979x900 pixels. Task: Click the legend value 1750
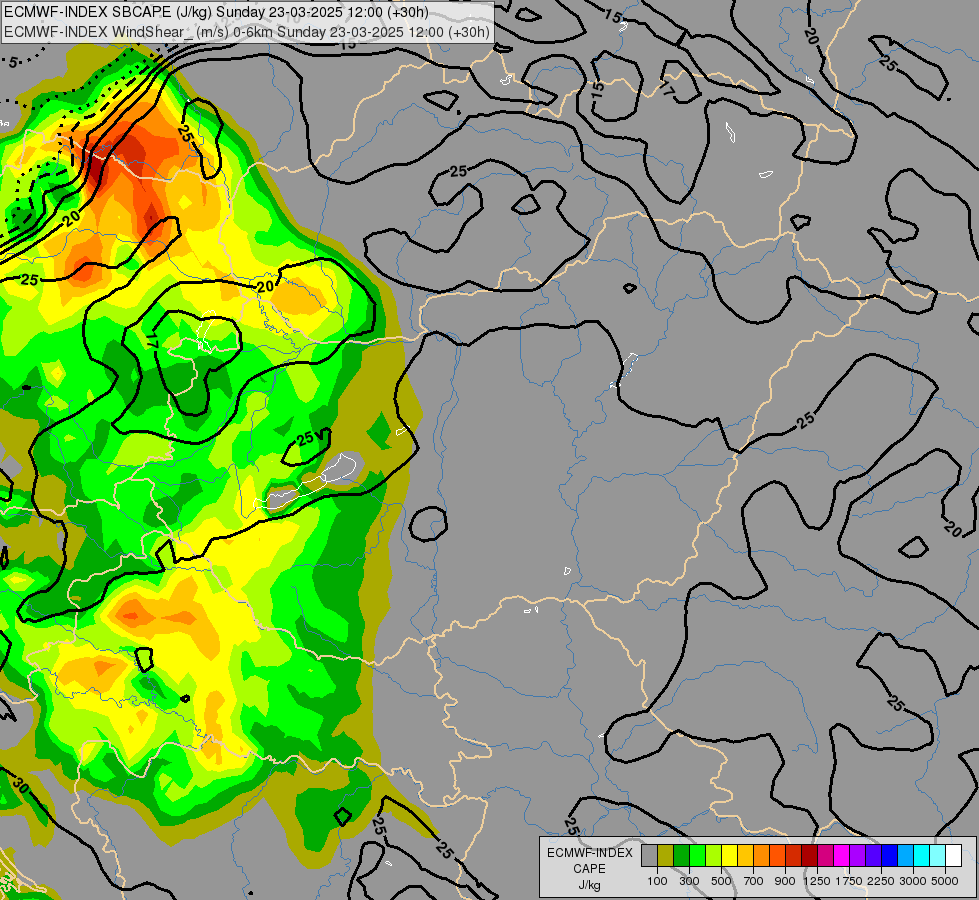point(849,881)
